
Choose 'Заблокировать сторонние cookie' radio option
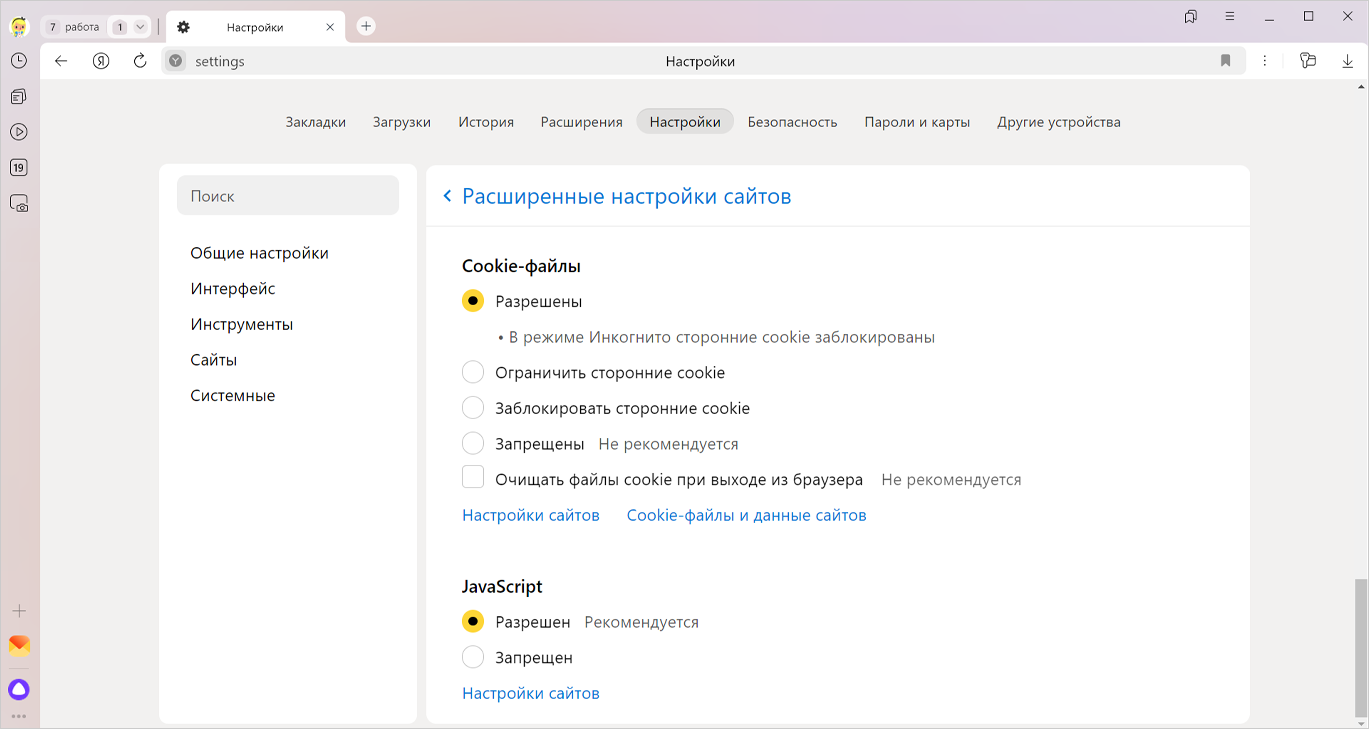(473, 408)
